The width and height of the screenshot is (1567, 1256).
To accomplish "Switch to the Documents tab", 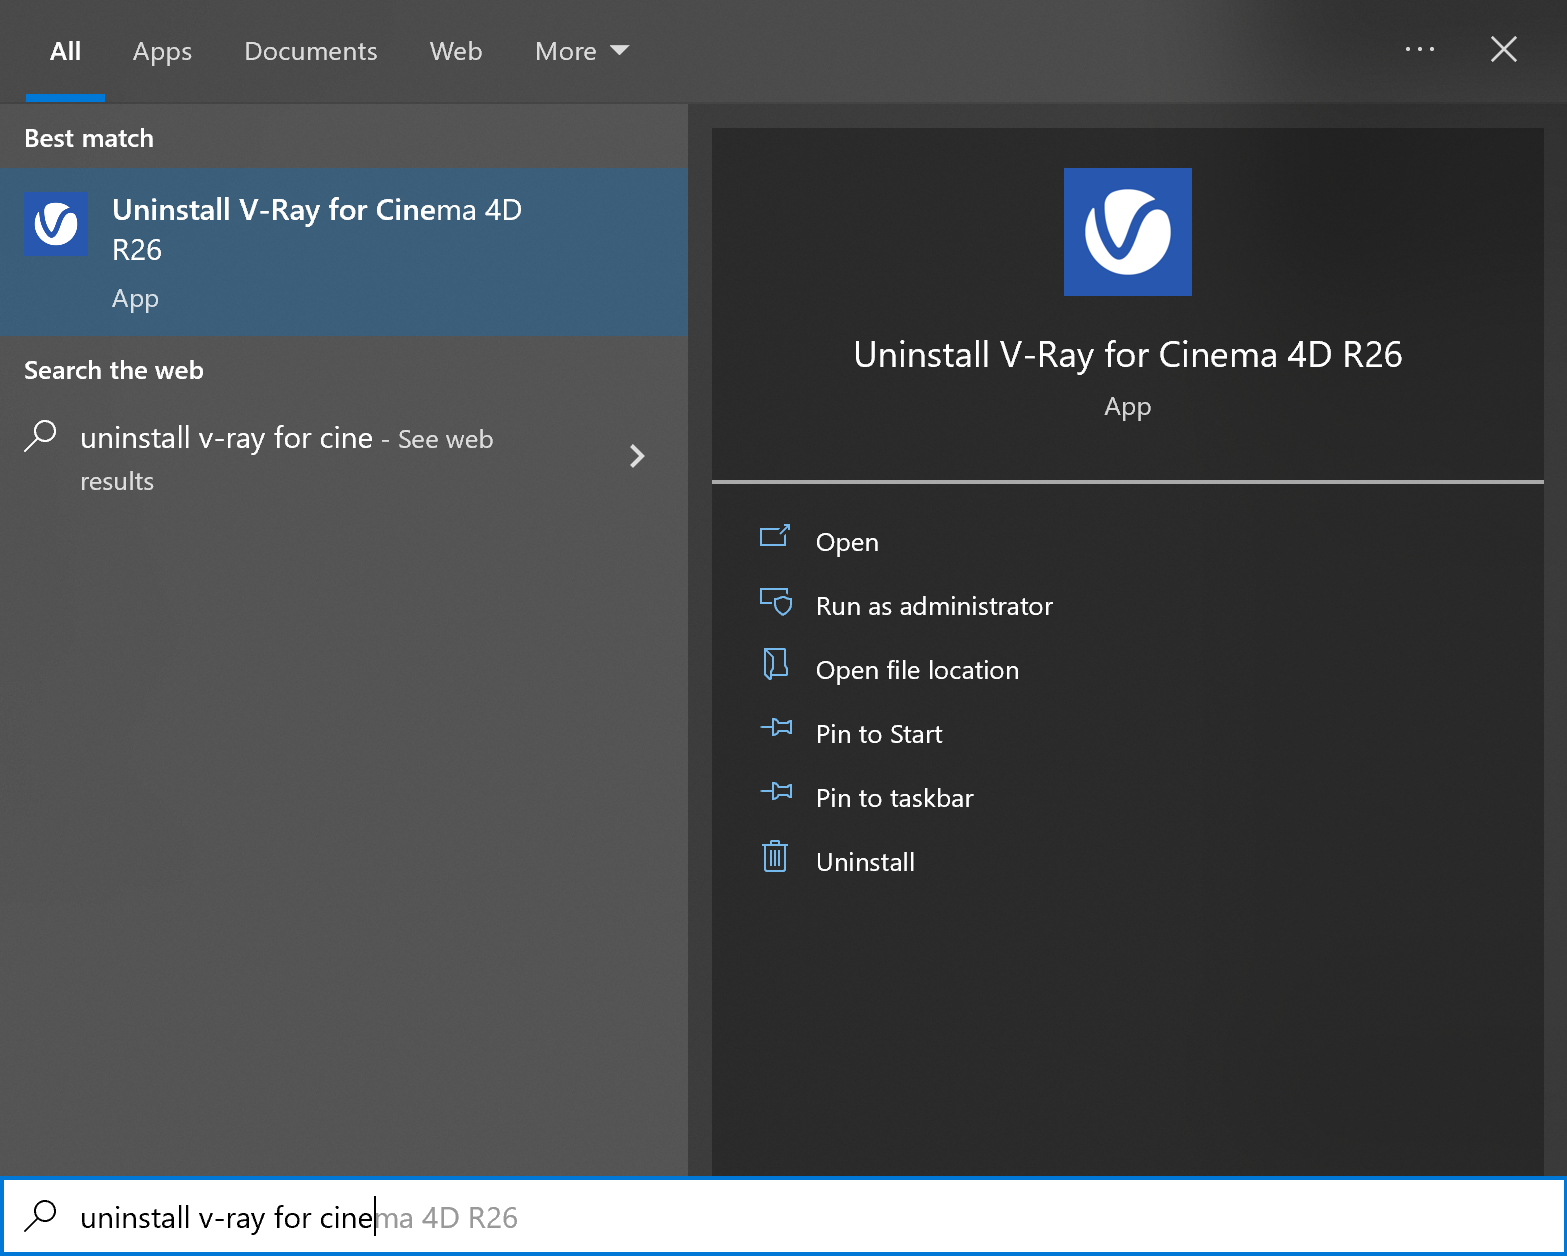I will [311, 51].
